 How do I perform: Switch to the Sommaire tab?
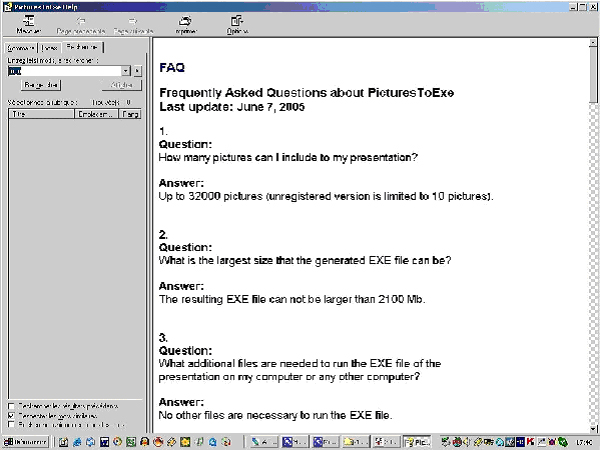point(21,48)
